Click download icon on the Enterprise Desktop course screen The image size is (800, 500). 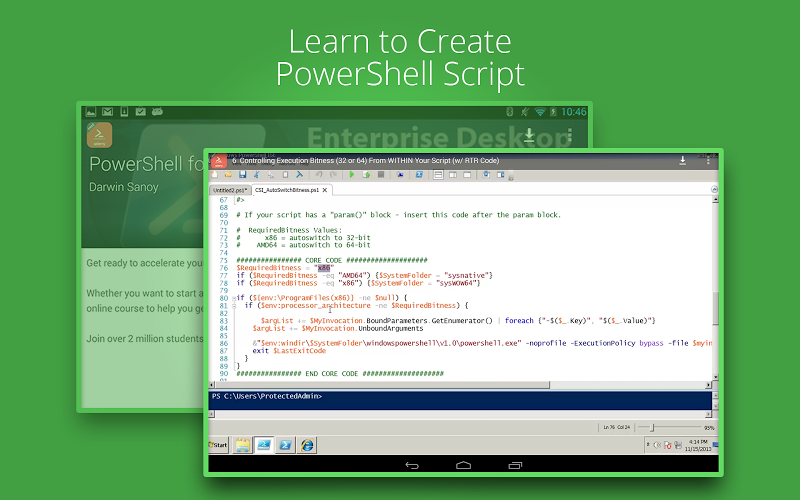[529, 135]
